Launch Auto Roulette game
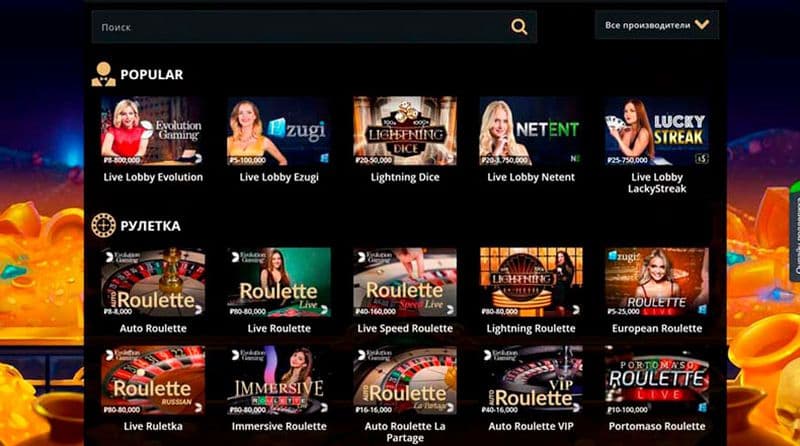Screen dimensions: 800x446 click(153, 282)
